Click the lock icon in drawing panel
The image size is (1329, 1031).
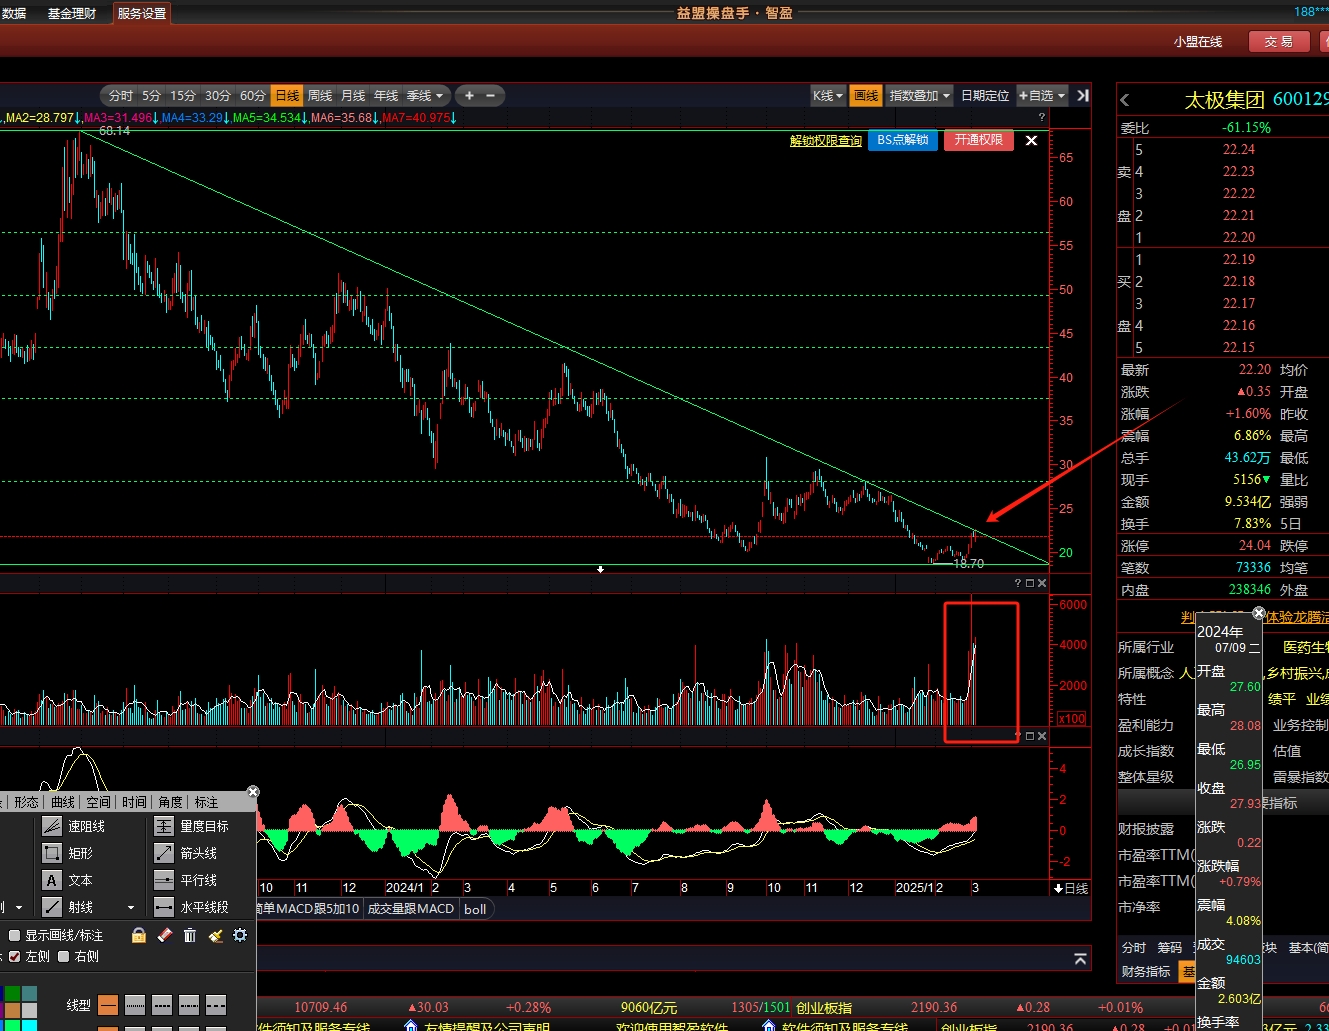(139, 935)
